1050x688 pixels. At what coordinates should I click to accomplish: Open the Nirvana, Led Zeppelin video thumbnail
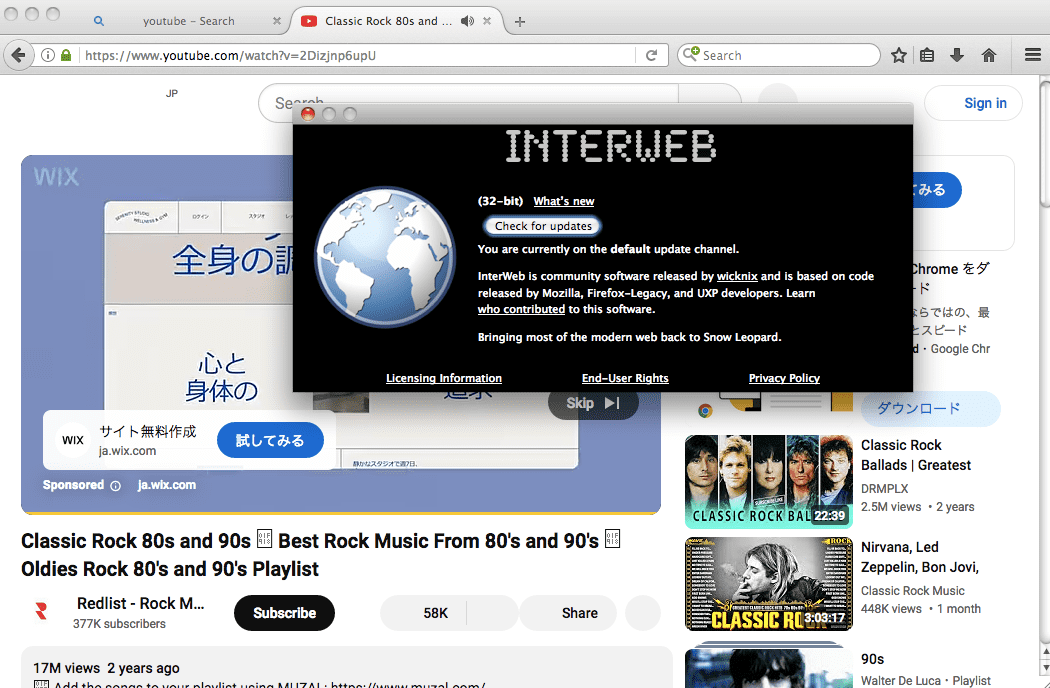769,584
